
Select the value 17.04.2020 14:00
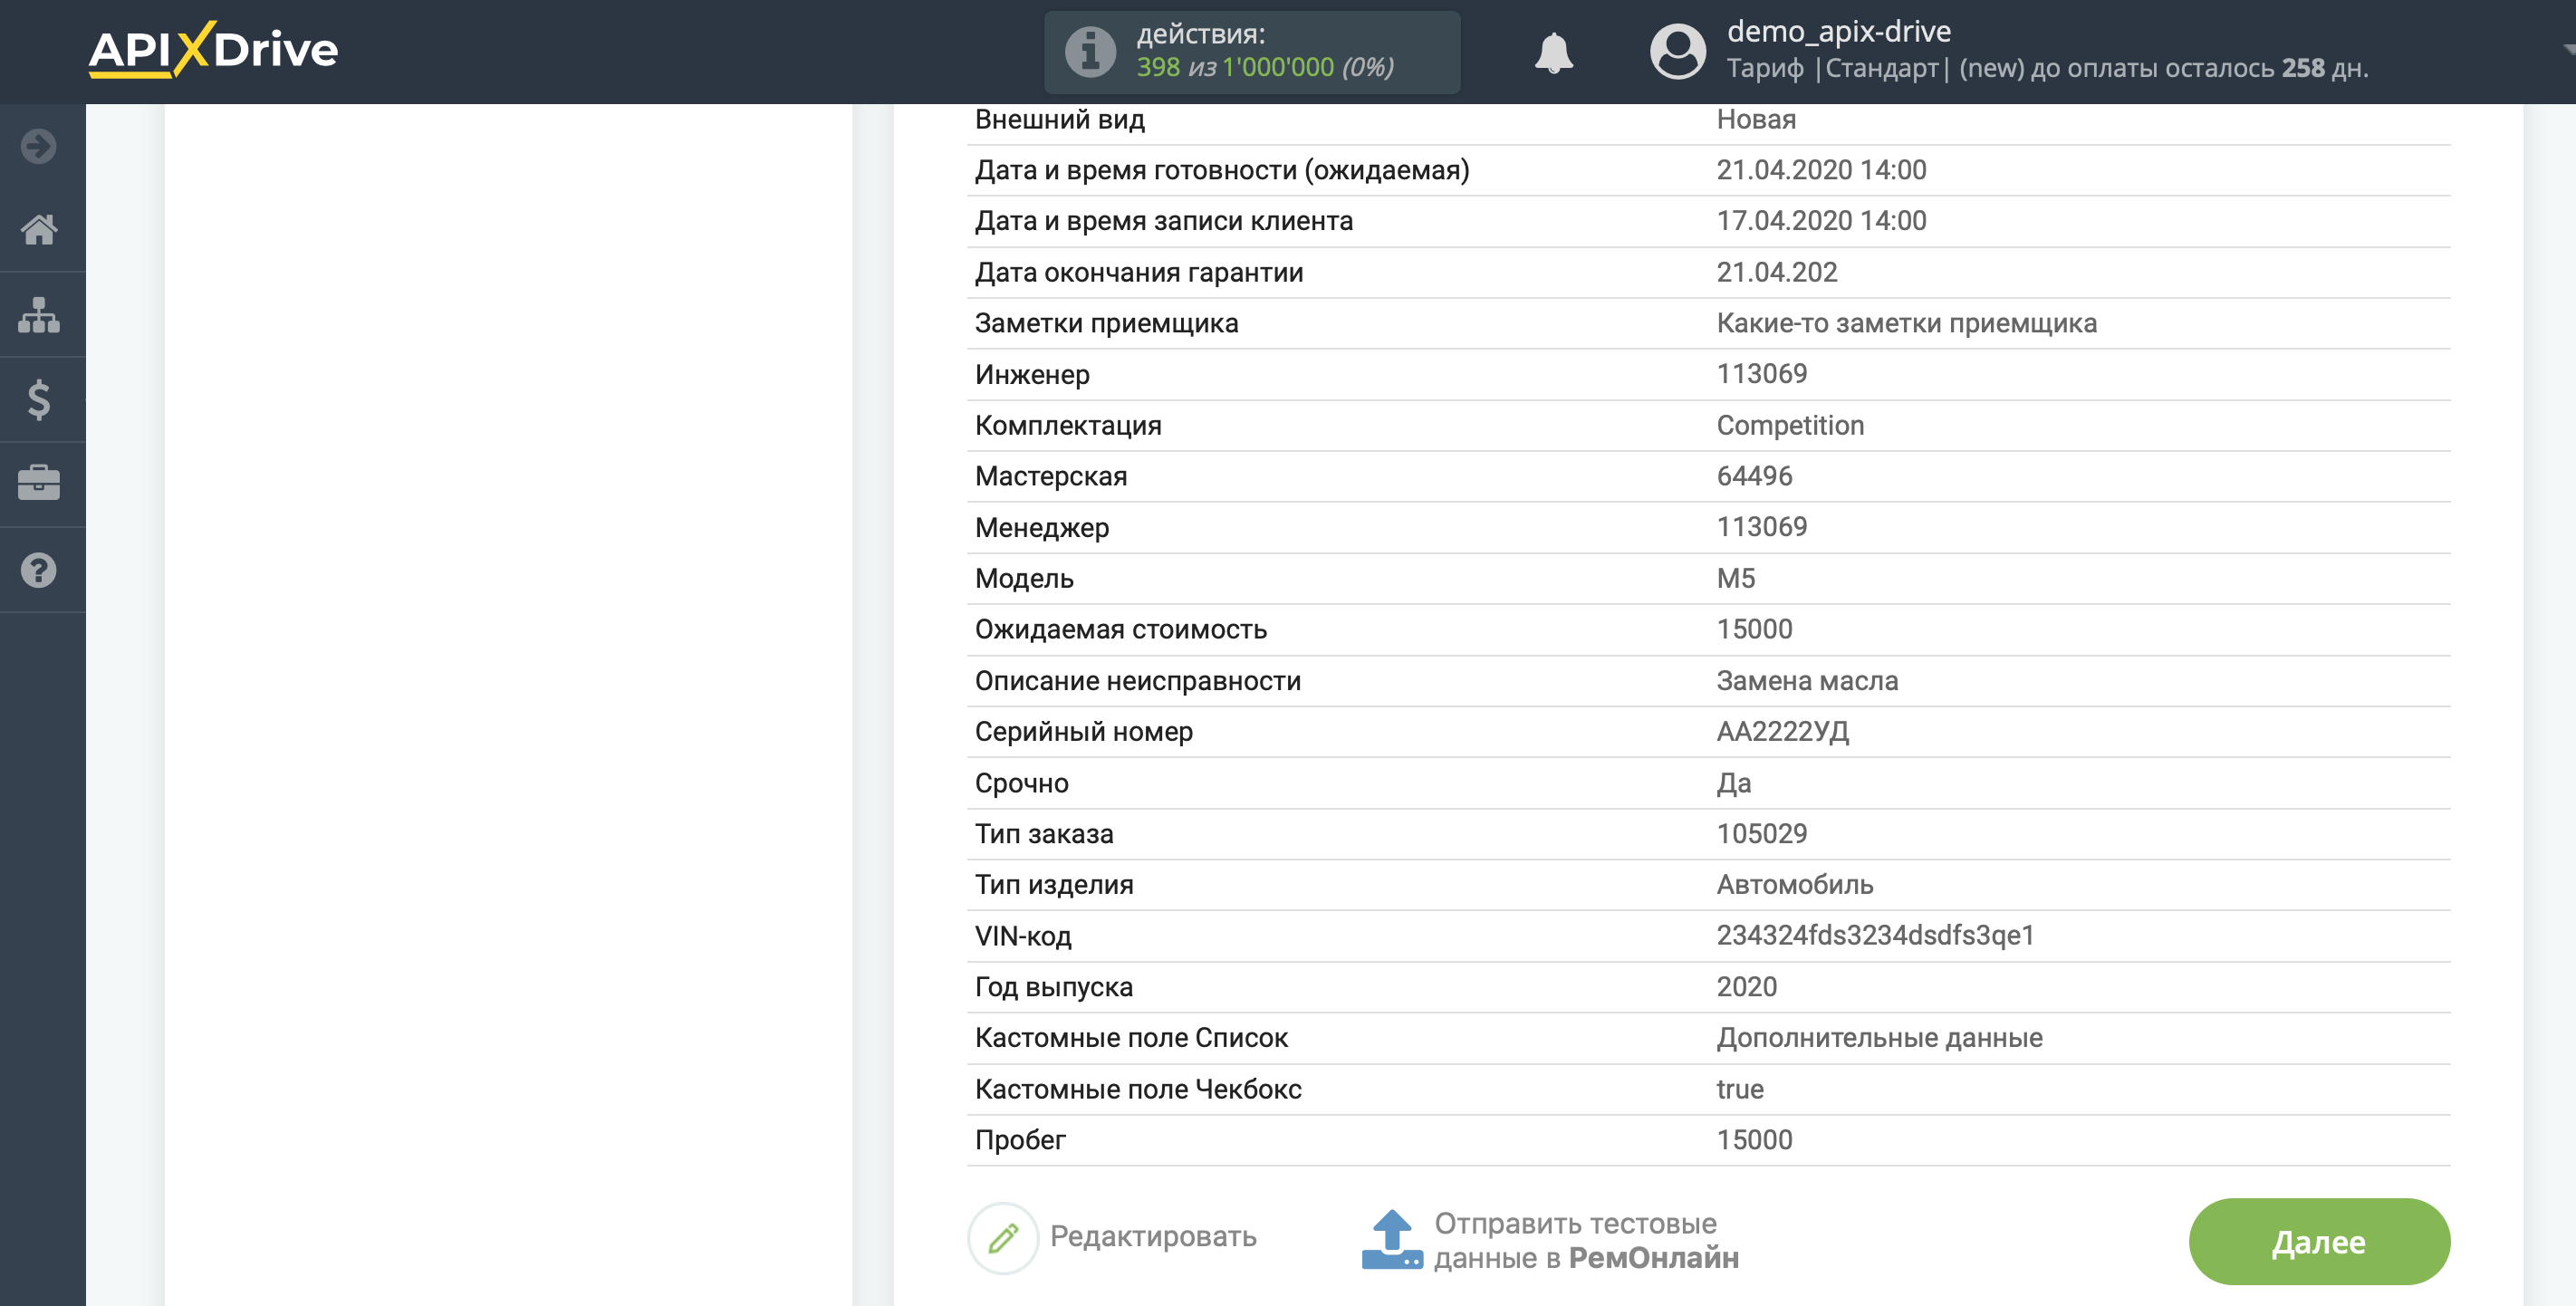click(1821, 221)
